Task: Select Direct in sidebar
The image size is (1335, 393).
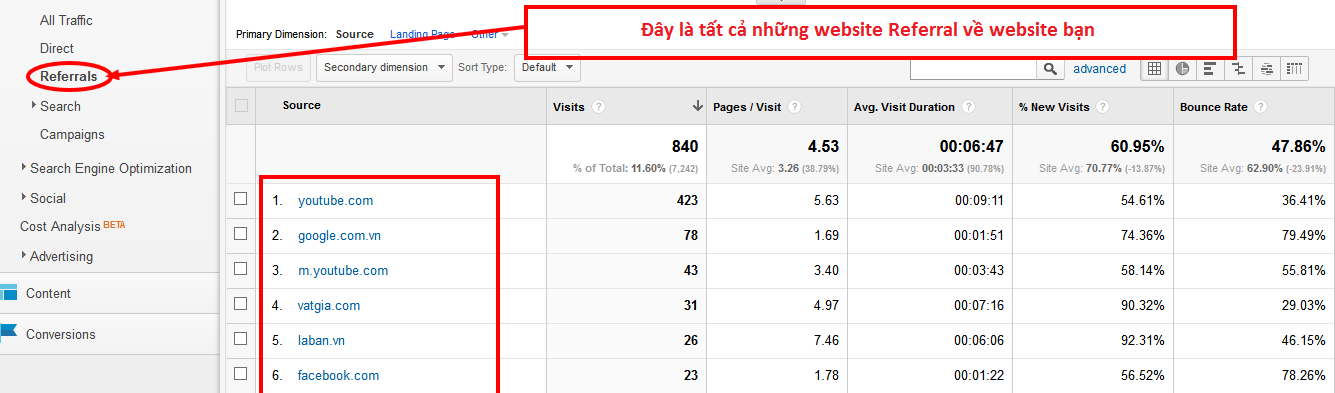Action: tap(57, 48)
